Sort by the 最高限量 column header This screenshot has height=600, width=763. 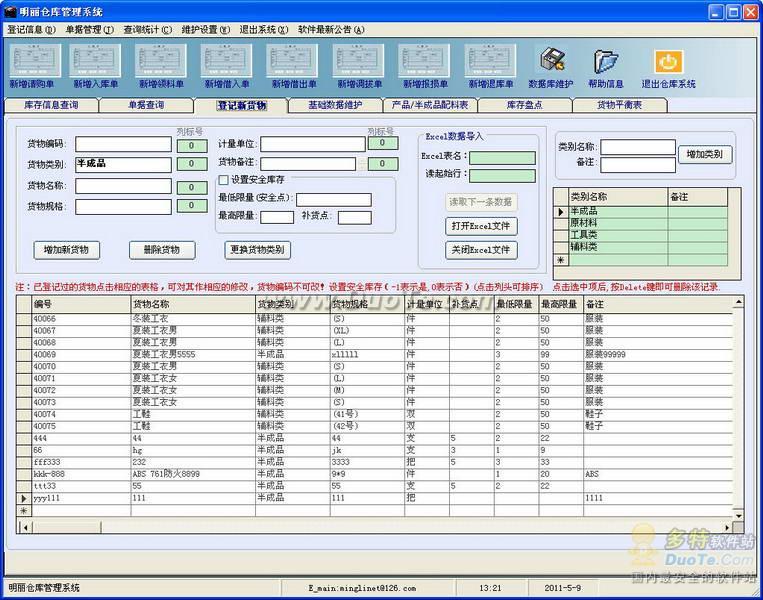[x=561, y=305]
